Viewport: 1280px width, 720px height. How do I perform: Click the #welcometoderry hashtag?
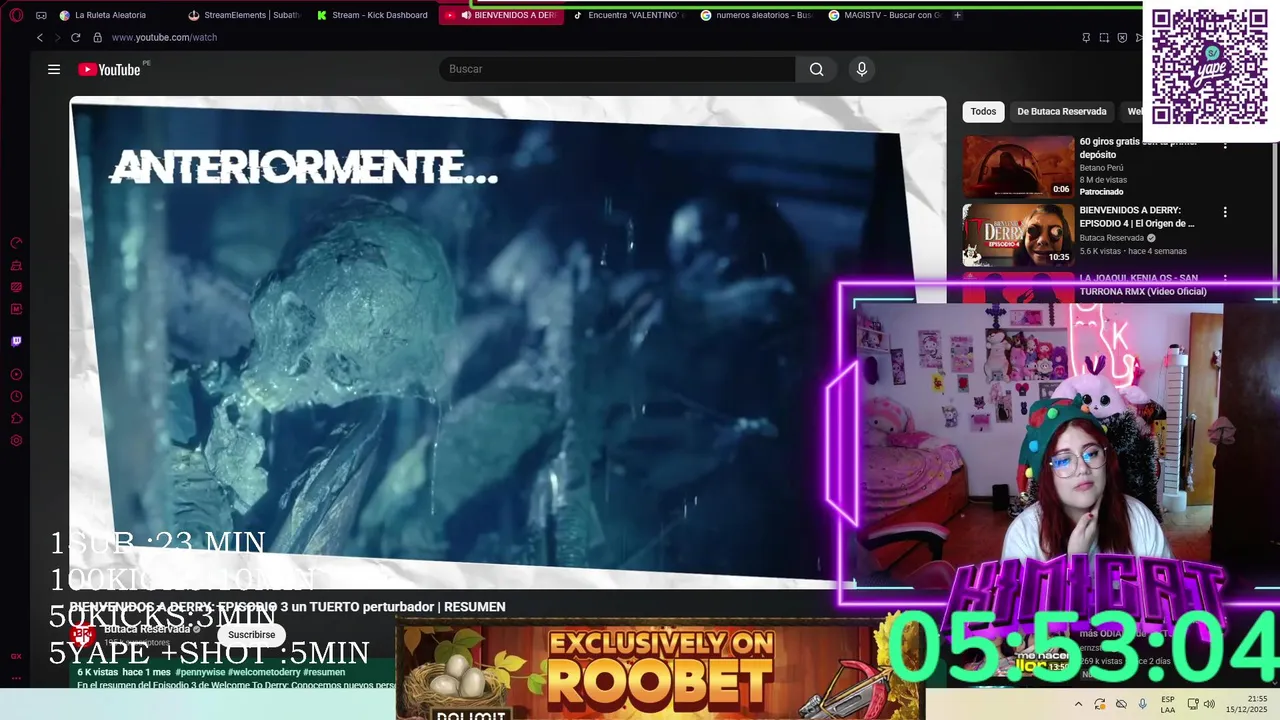point(264,672)
